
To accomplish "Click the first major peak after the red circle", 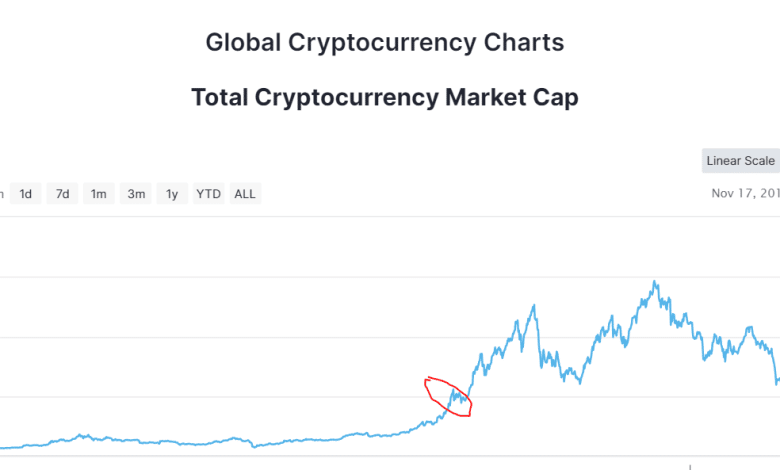I will [x=534, y=306].
